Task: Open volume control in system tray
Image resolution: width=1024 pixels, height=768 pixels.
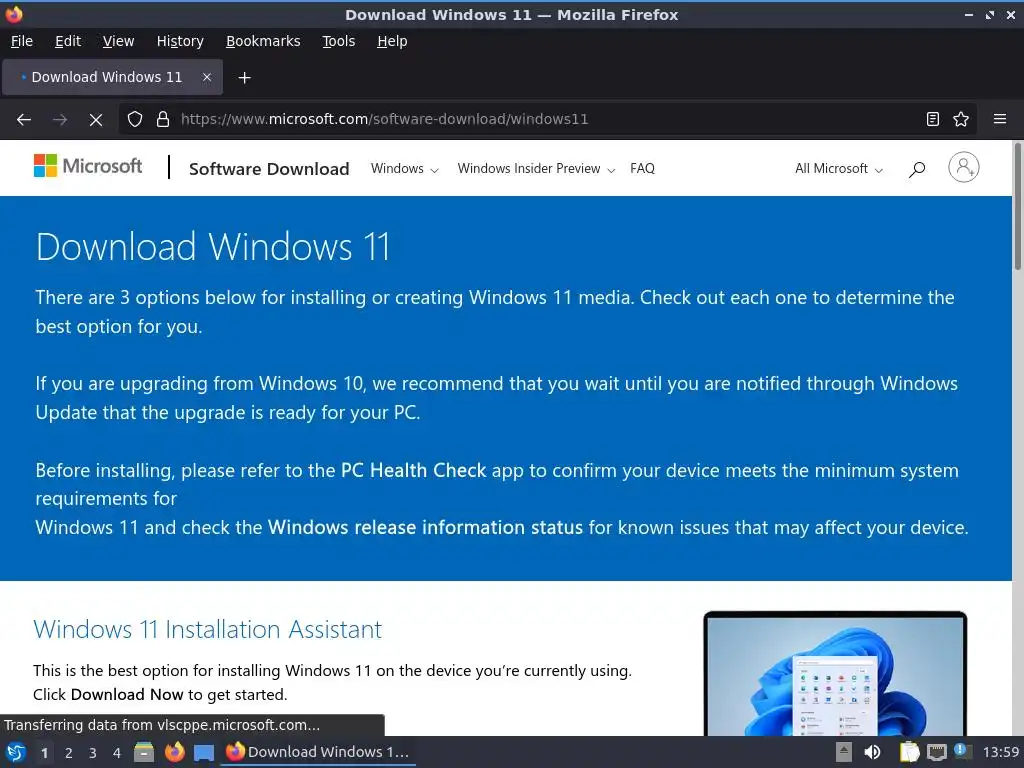Action: click(872, 752)
